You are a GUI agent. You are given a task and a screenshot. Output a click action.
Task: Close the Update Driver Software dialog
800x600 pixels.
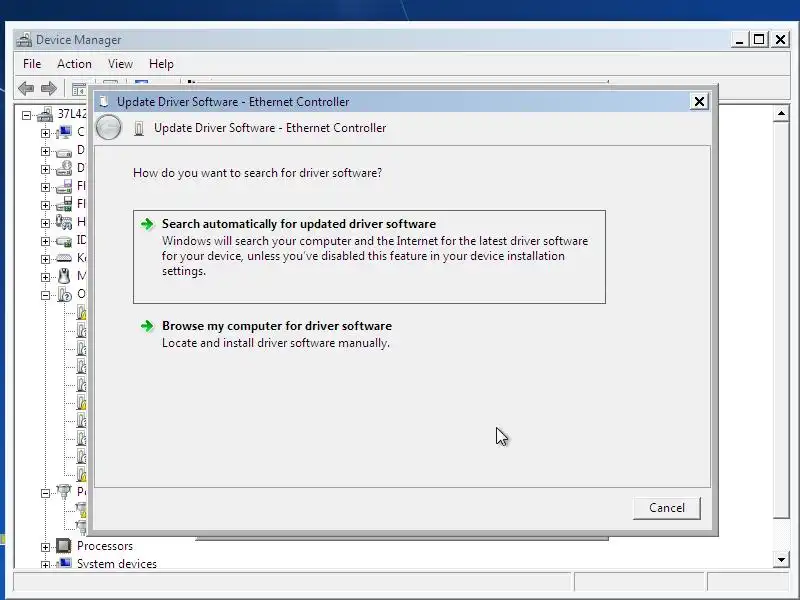(699, 102)
